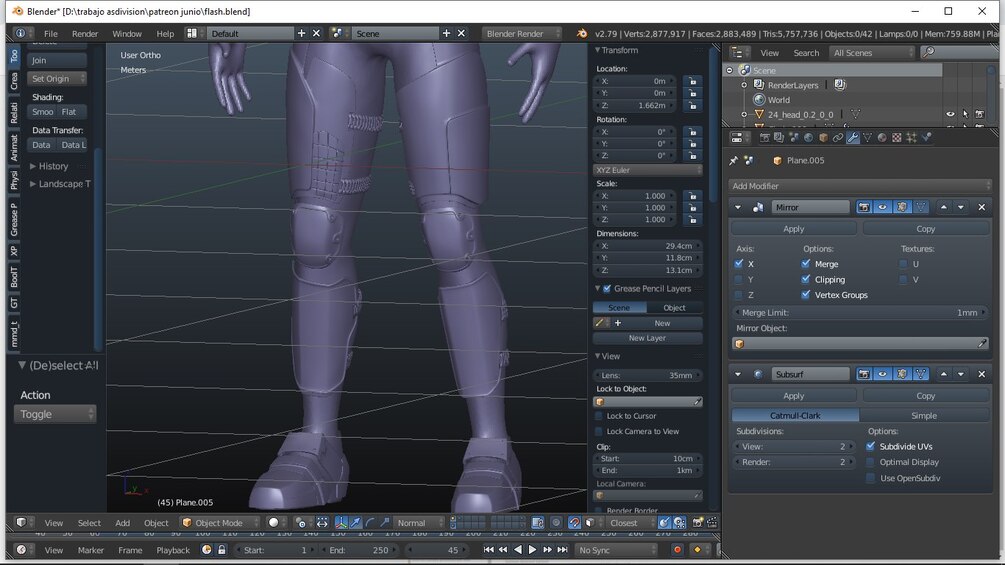Open the All Scenes outliner filter dropdown

872,53
